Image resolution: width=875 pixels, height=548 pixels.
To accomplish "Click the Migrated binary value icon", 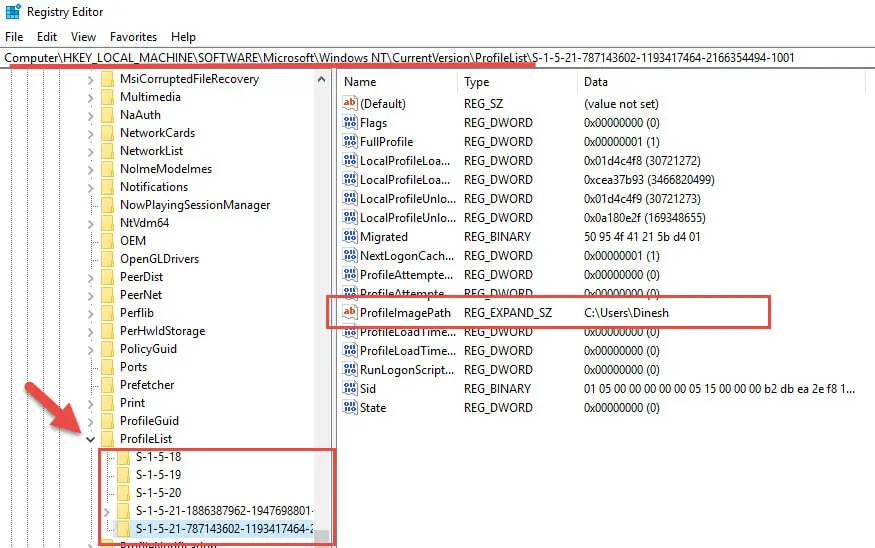I will 350,236.
